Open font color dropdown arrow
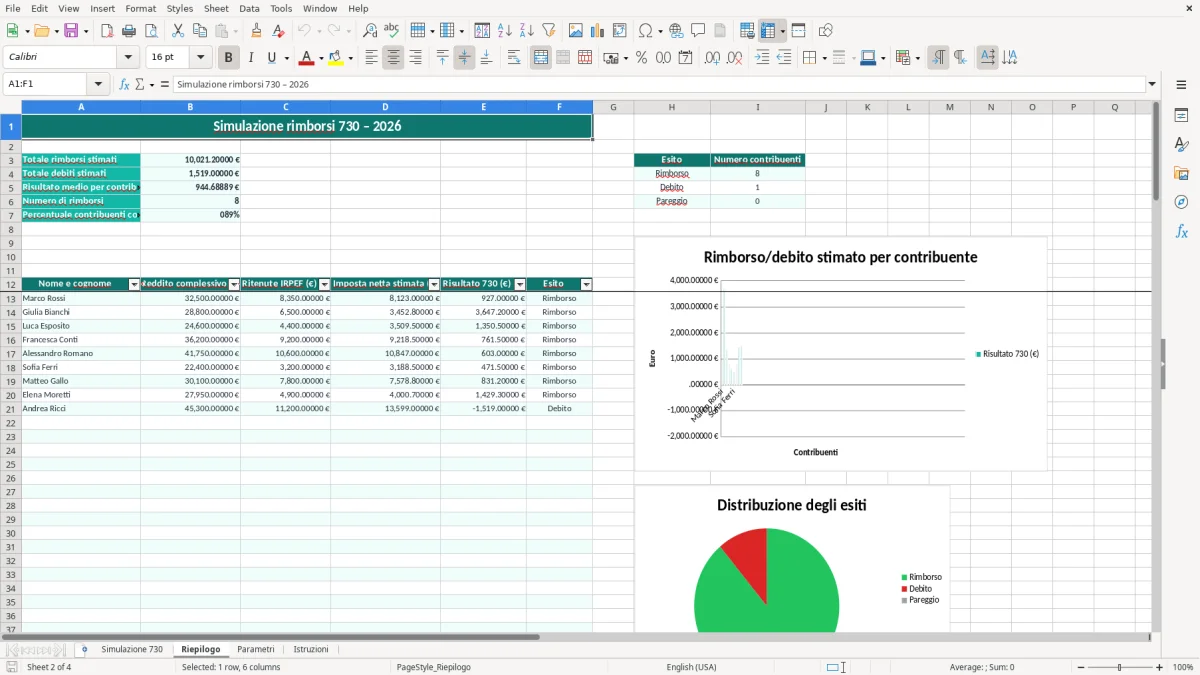The width and height of the screenshot is (1200, 675). 320,58
